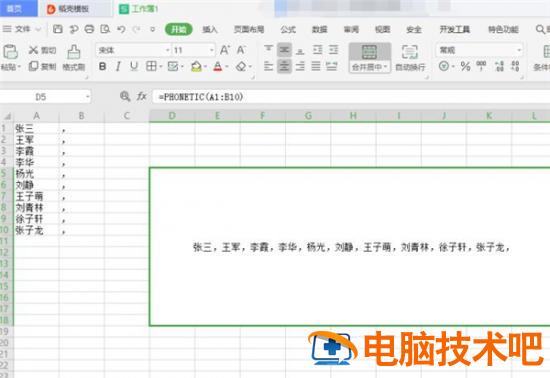Click increase decimal places icon
Image resolution: width=550 pixels, height=378 pixels.
click(x=499, y=66)
